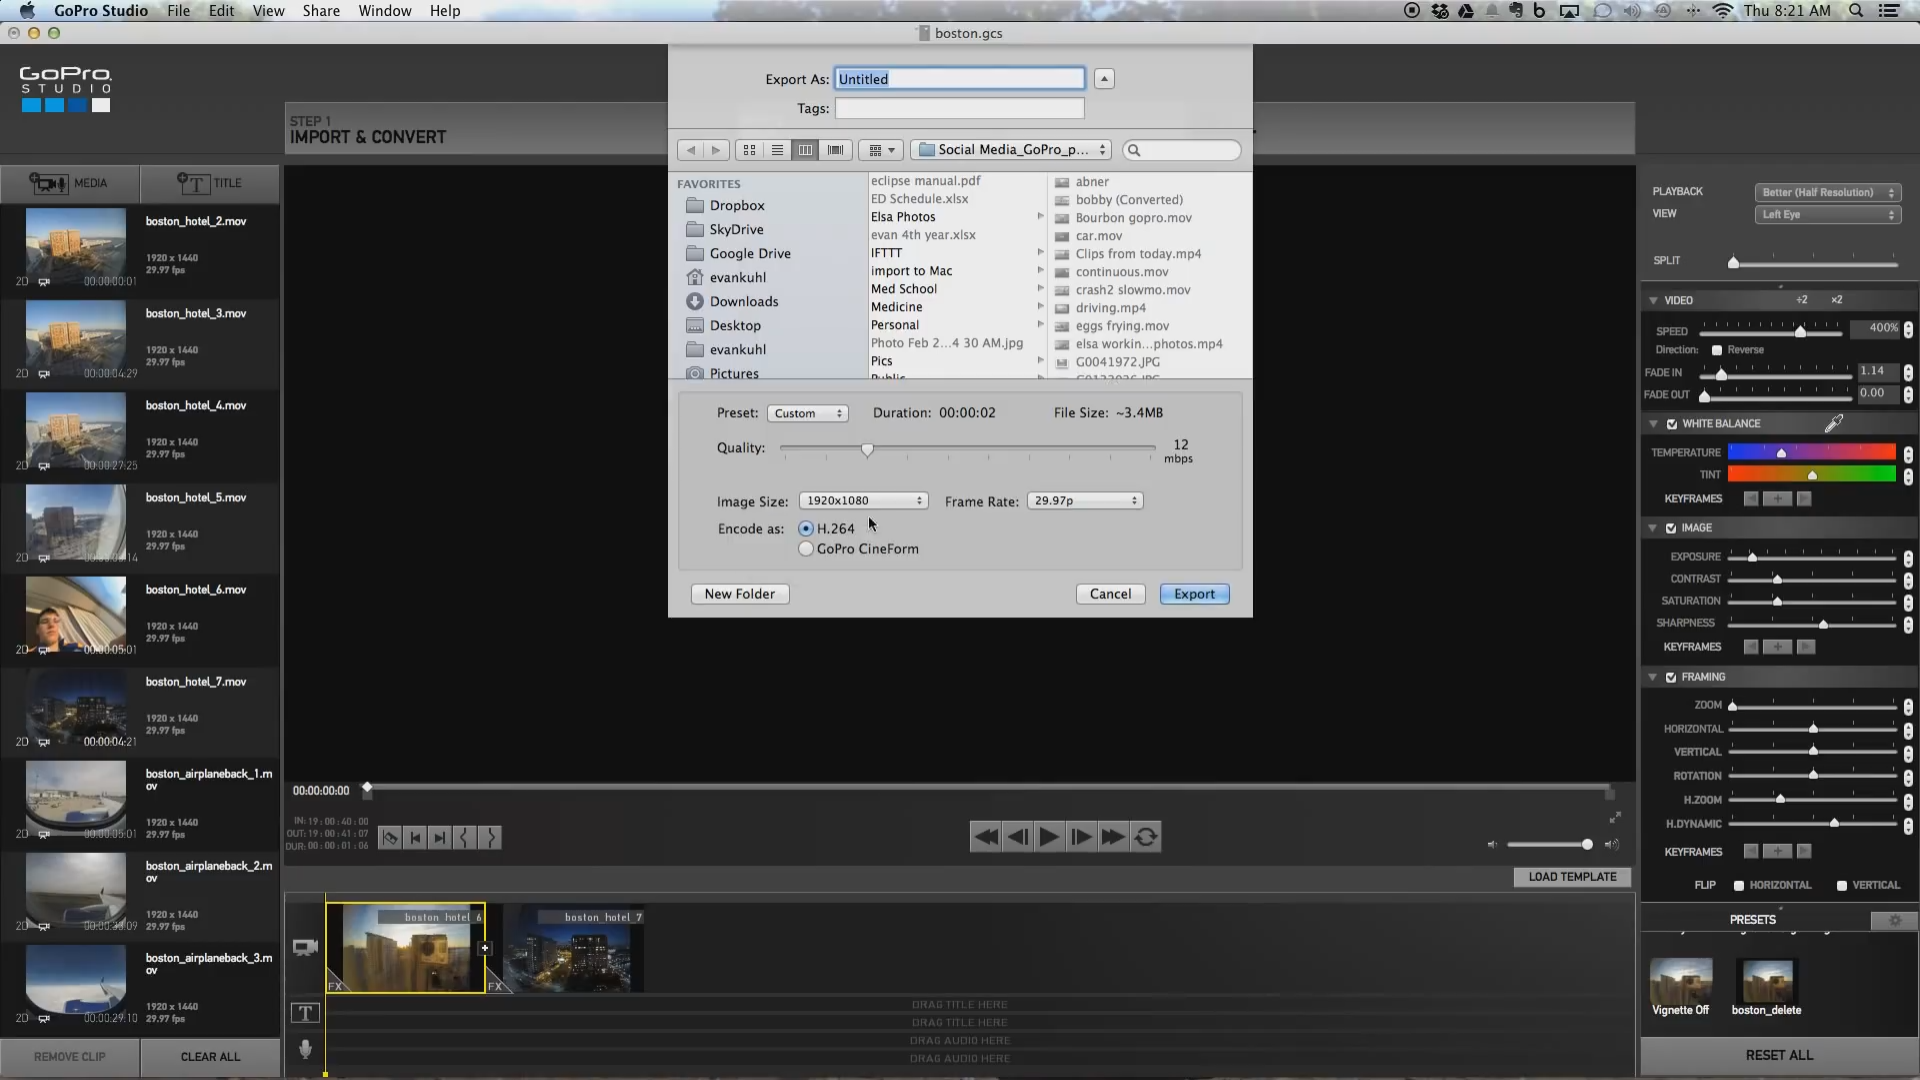Click the Export button
The height and width of the screenshot is (1080, 1920).
(1194, 594)
